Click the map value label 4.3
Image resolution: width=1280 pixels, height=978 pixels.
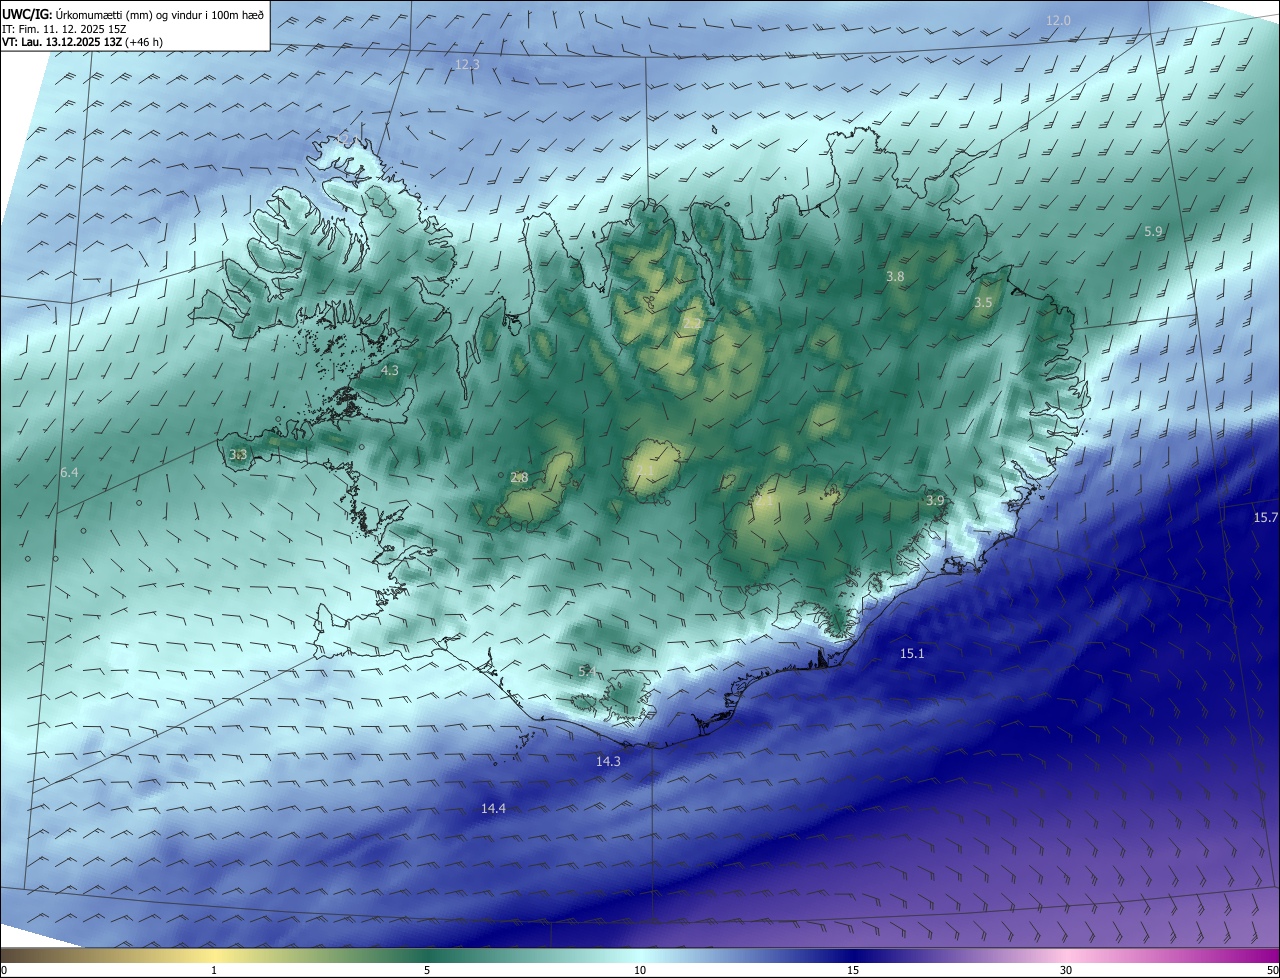(x=390, y=370)
